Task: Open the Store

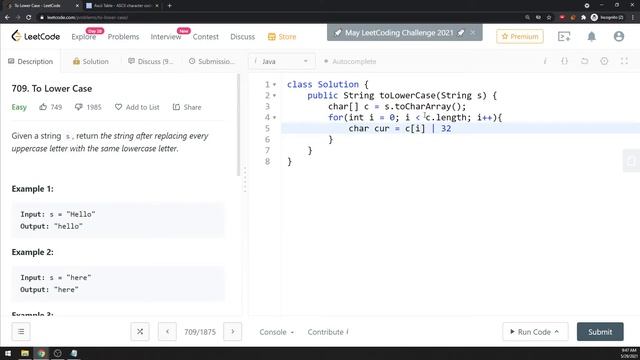Action: pos(282,37)
